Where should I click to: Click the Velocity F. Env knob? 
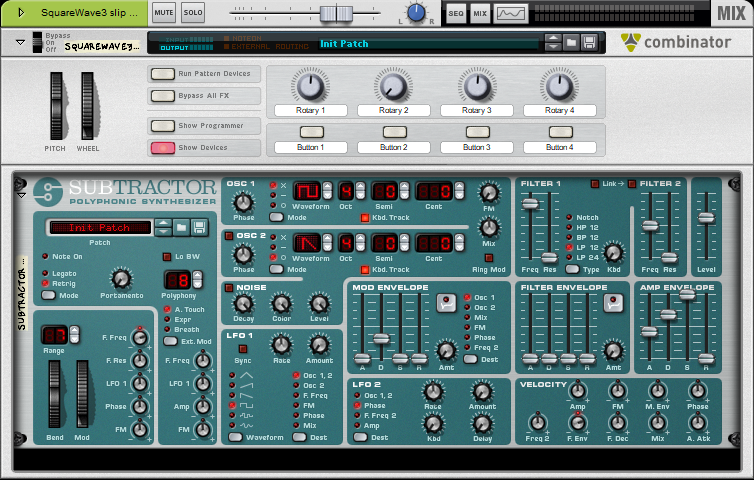pos(577,423)
